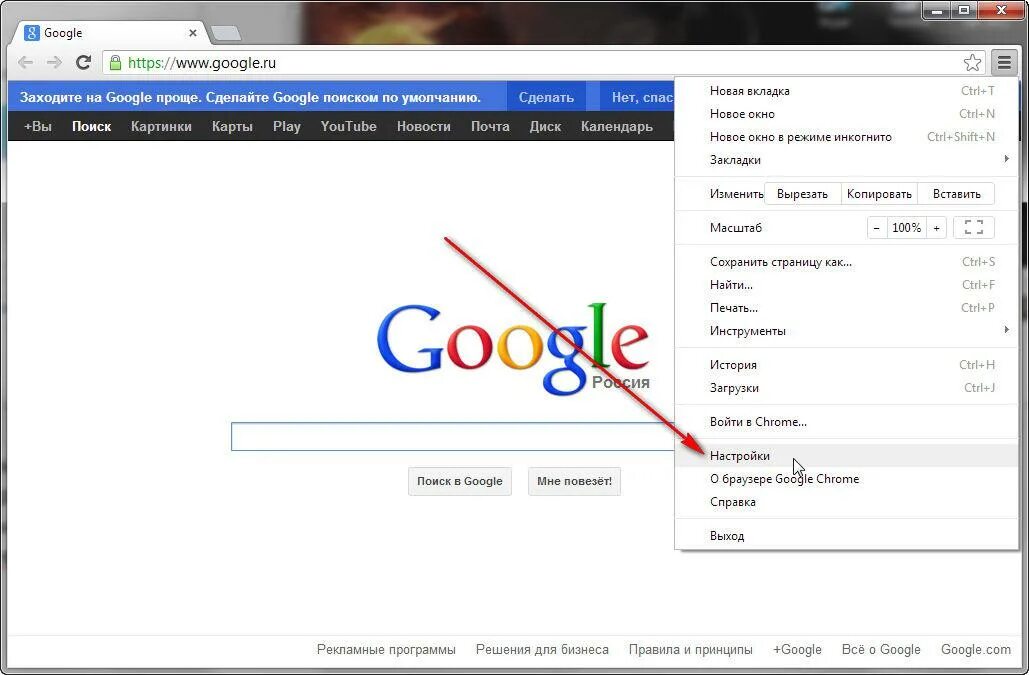This screenshot has width=1029, height=675.
Task: Open Почта in Google bar
Action: coord(490,126)
